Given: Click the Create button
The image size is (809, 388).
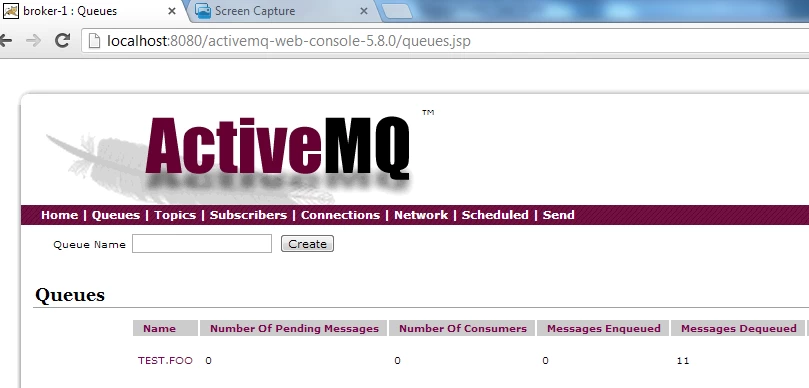Looking at the screenshot, I should tap(308, 244).
